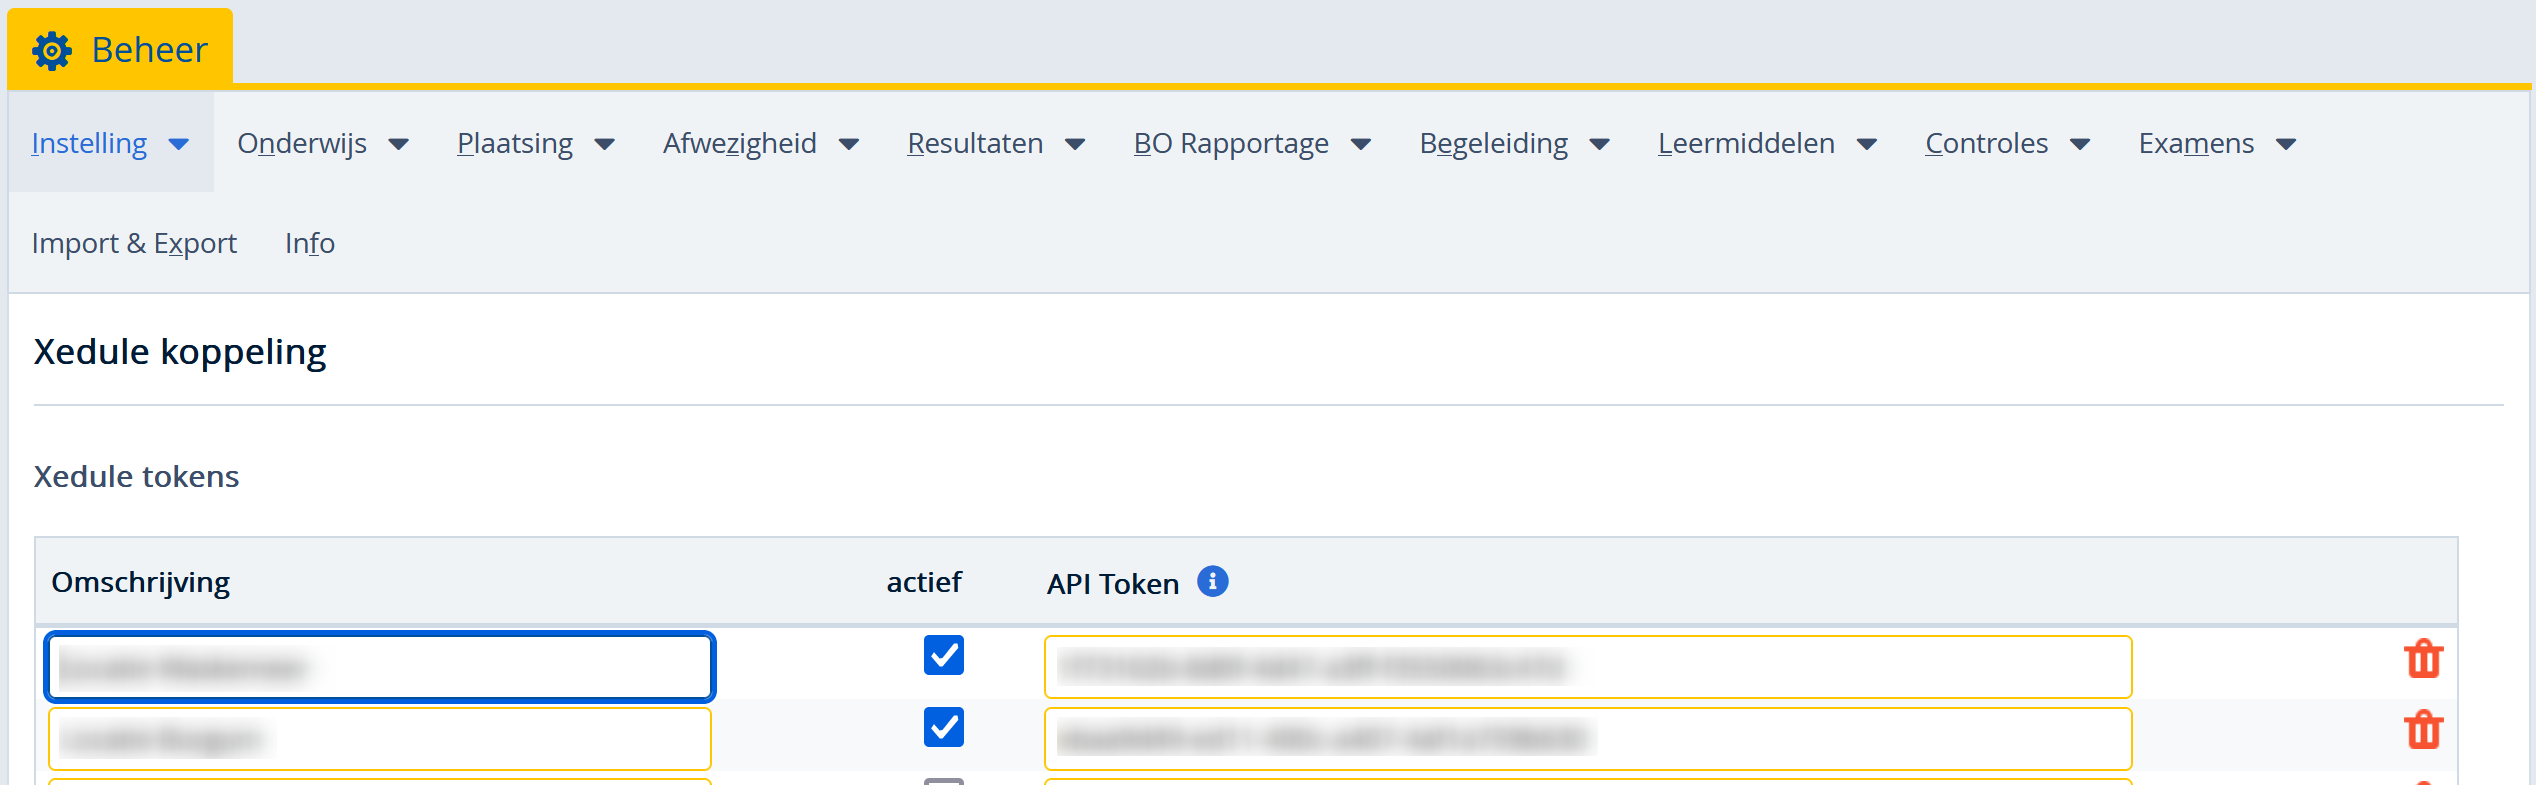Image resolution: width=2536 pixels, height=785 pixels.
Task: Open the Afwezigheid menu
Action: click(x=740, y=143)
